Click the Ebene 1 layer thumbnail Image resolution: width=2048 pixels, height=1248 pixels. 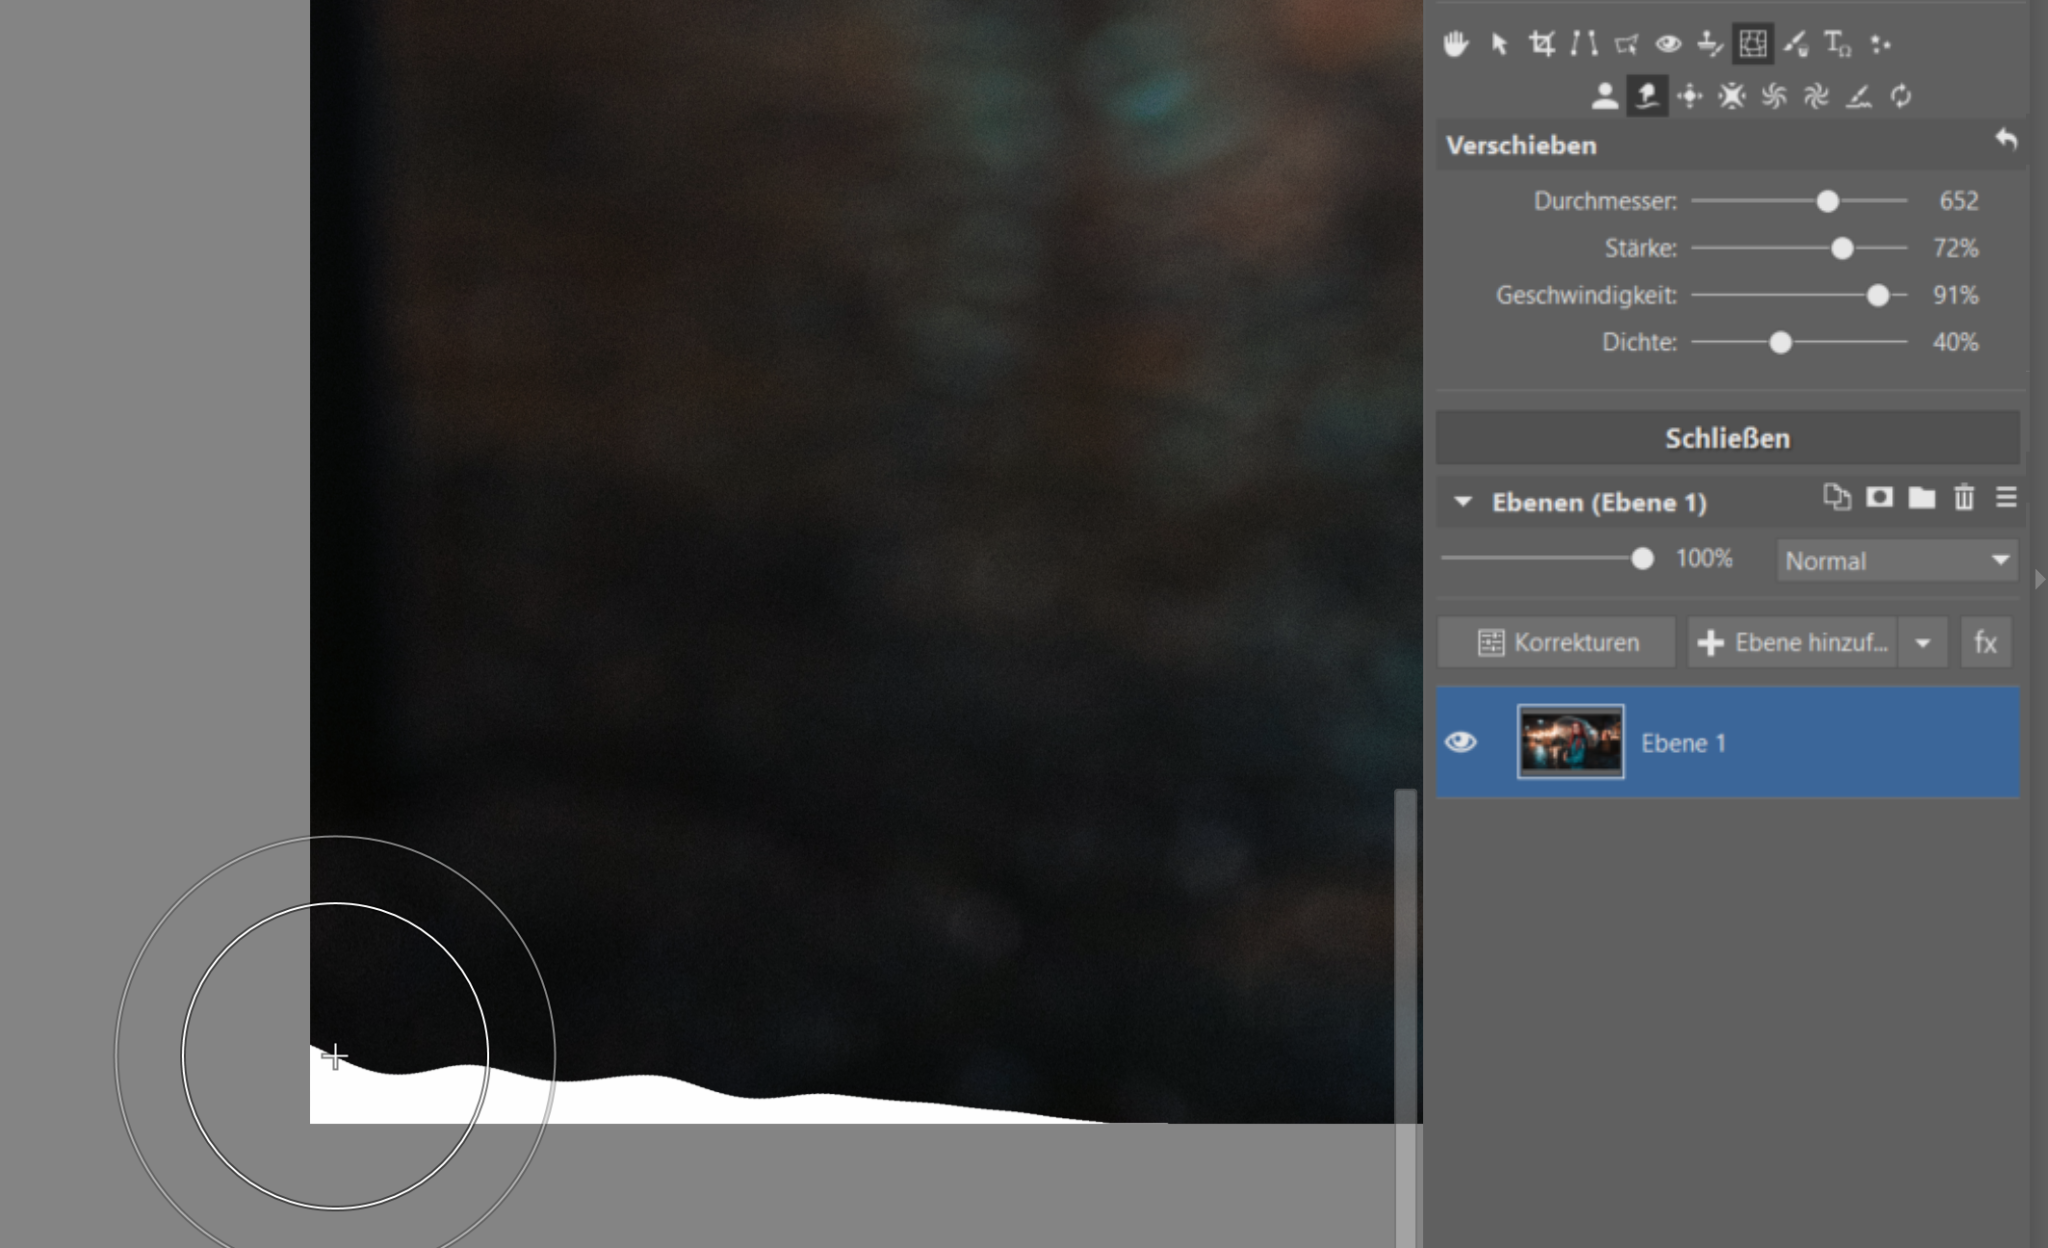point(1570,742)
